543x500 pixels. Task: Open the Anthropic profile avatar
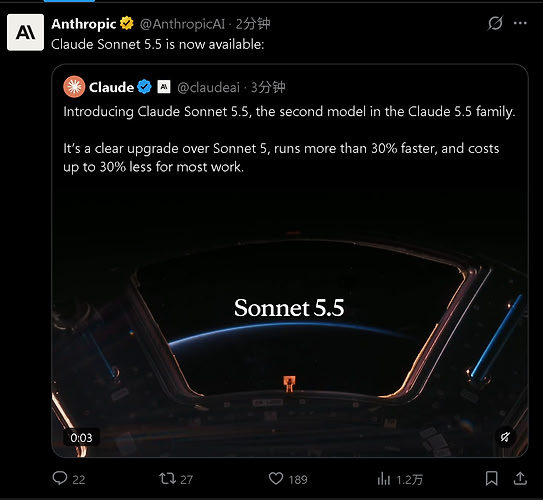tap(25, 32)
